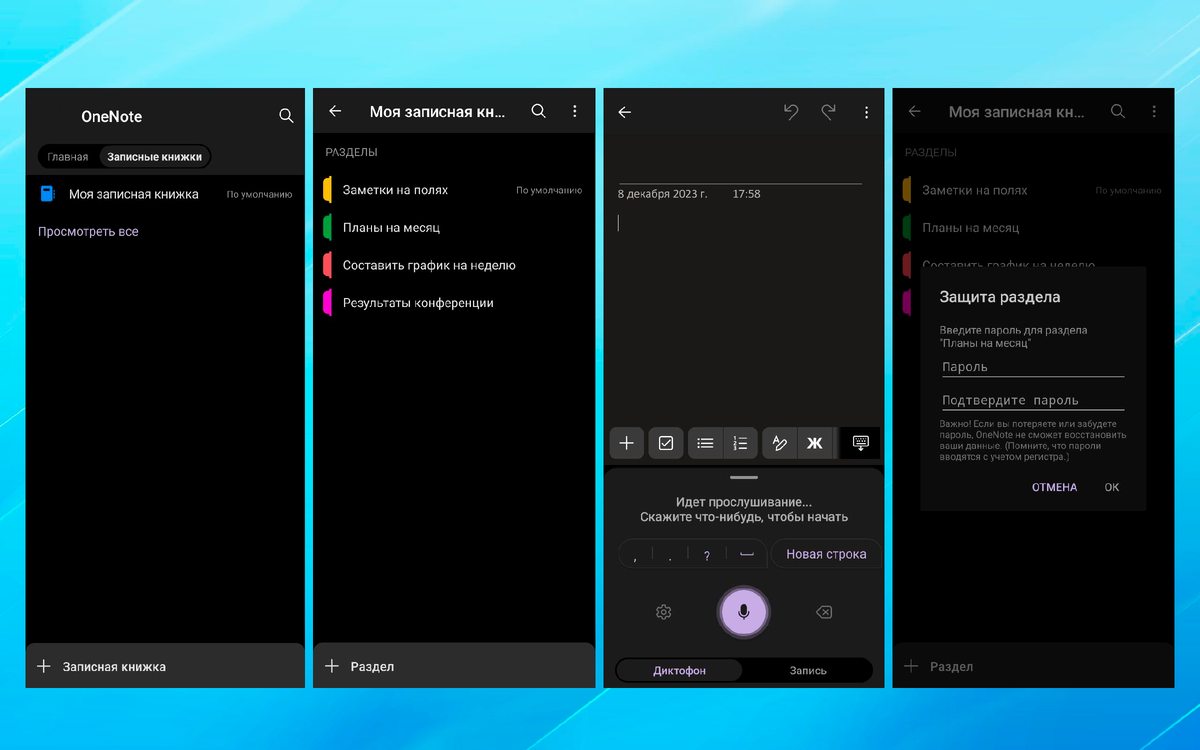Toggle bold Ж formatting
This screenshot has width=1200, height=750.
815,443
